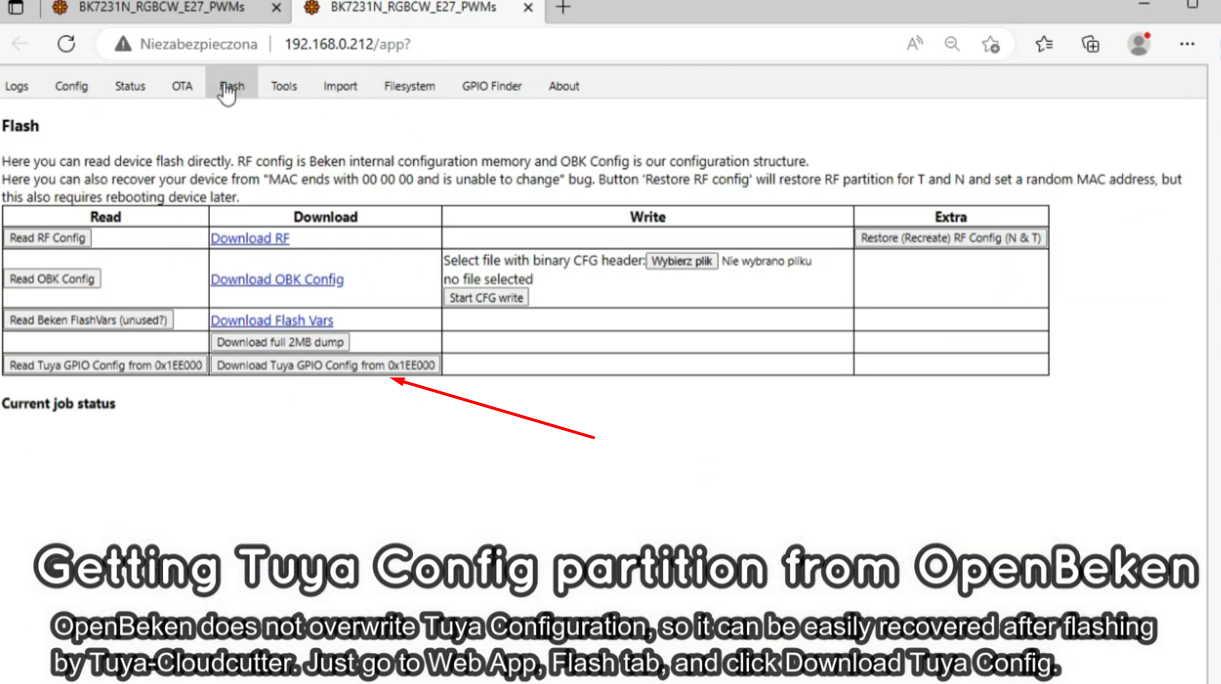The height and width of the screenshot is (684, 1221).
Task: Click the Read RF Config button
Action: click(47, 238)
